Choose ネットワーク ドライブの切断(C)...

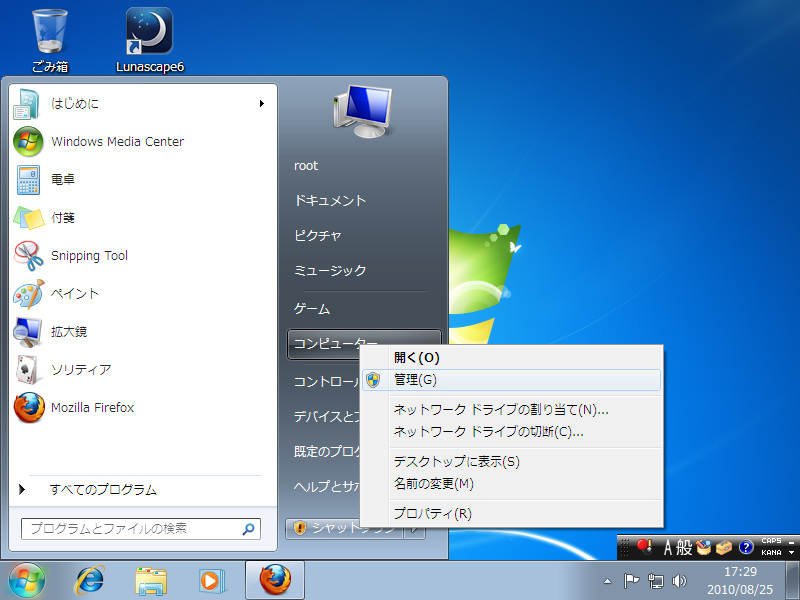point(510,432)
